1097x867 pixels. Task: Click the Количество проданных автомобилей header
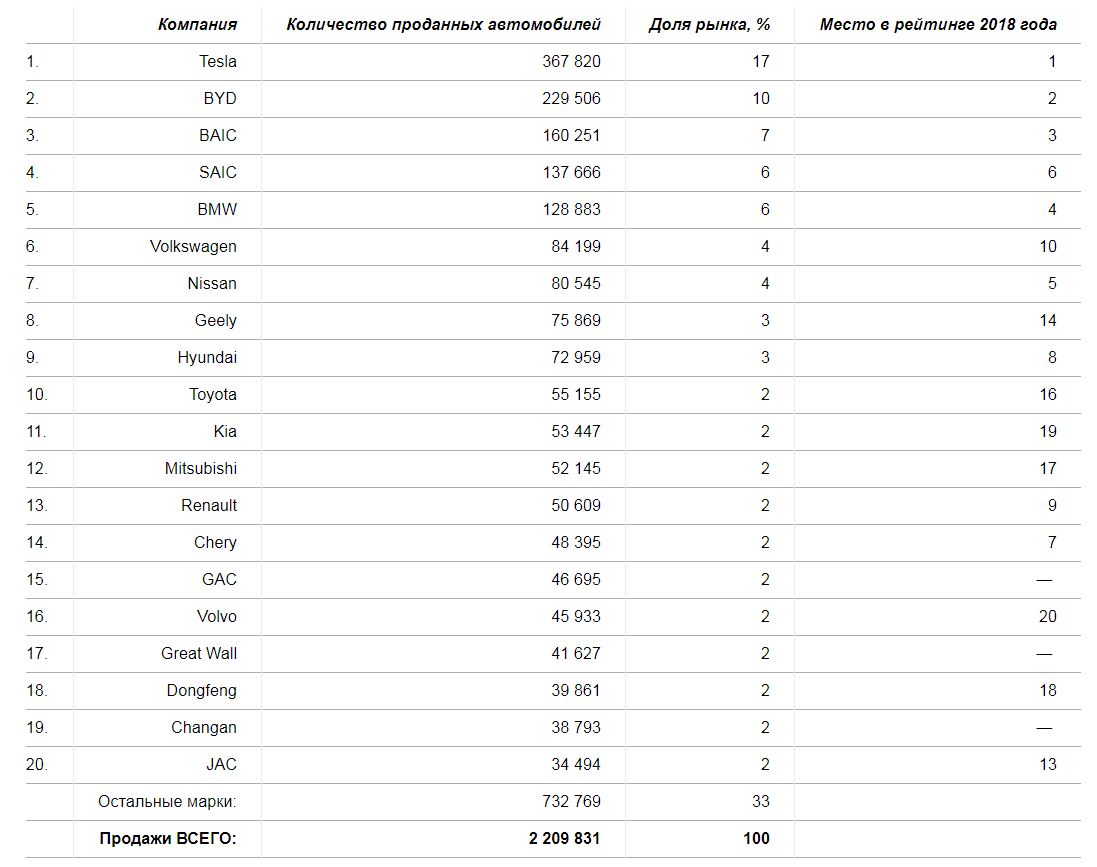pos(444,24)
